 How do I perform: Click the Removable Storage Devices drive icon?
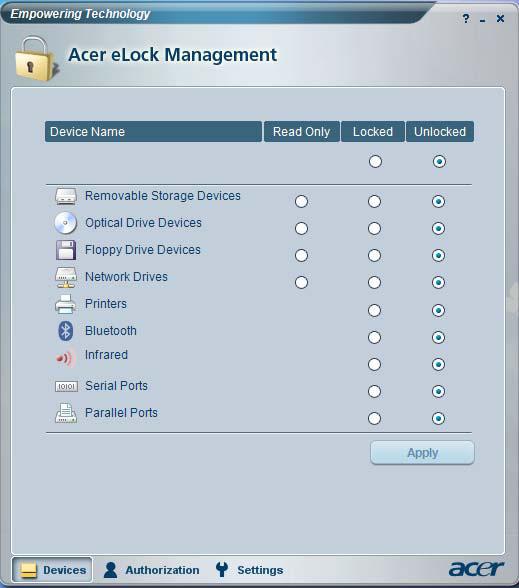[x=66, y=196]
